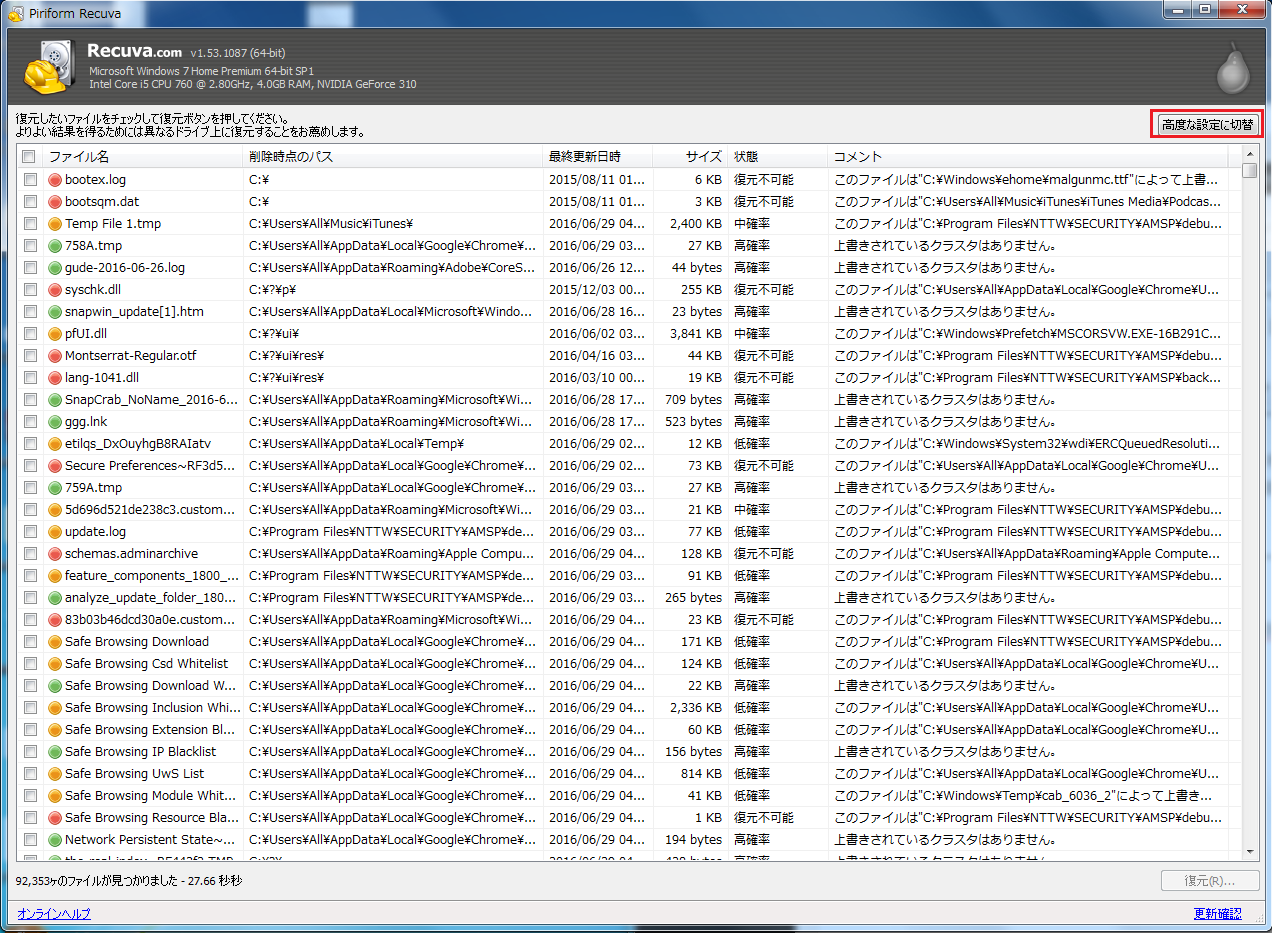Click the status bar text about 92,353 files found

(129, 881)
